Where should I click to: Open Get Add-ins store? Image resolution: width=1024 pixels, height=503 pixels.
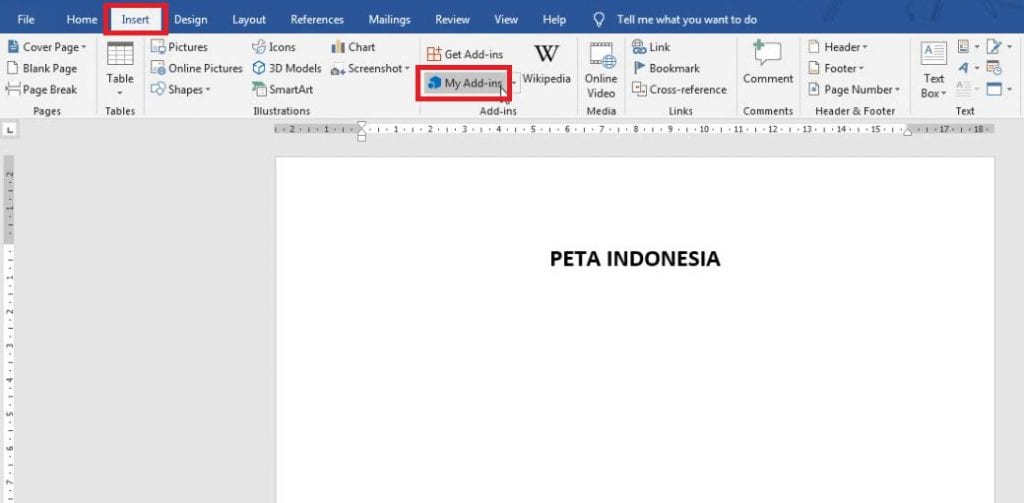[465, 54]
